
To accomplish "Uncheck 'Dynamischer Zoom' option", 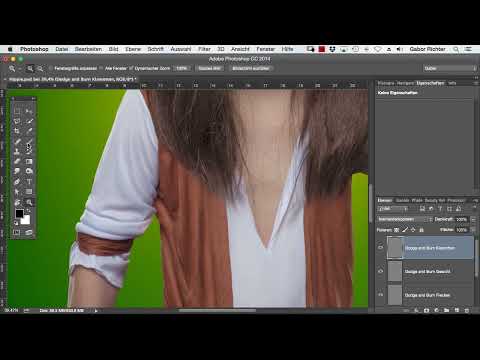I will pyautogui.click(x=131, y=68).
